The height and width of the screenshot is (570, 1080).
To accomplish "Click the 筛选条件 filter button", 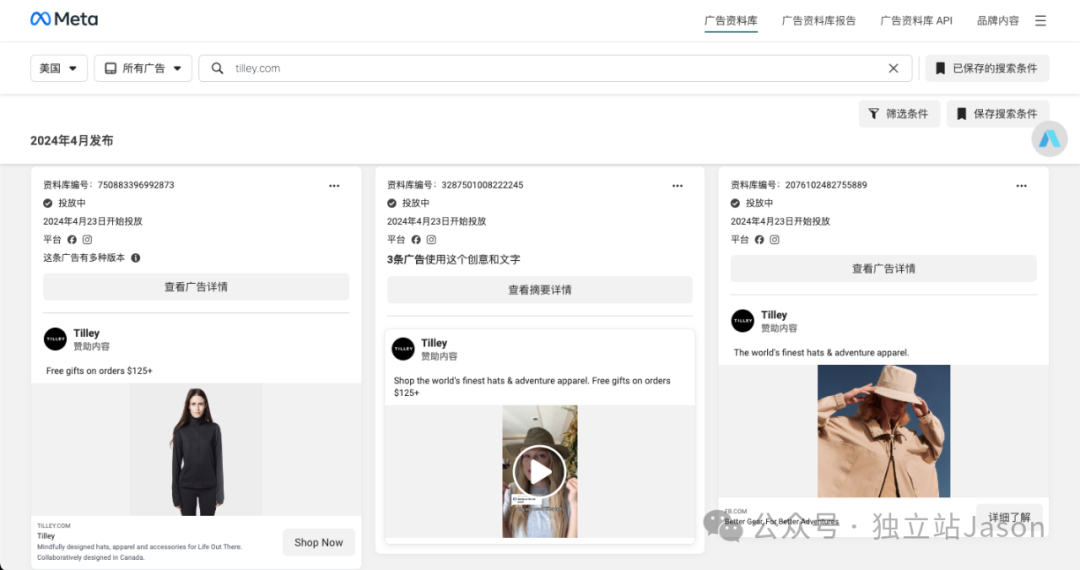I will click(x=899, y=114).
